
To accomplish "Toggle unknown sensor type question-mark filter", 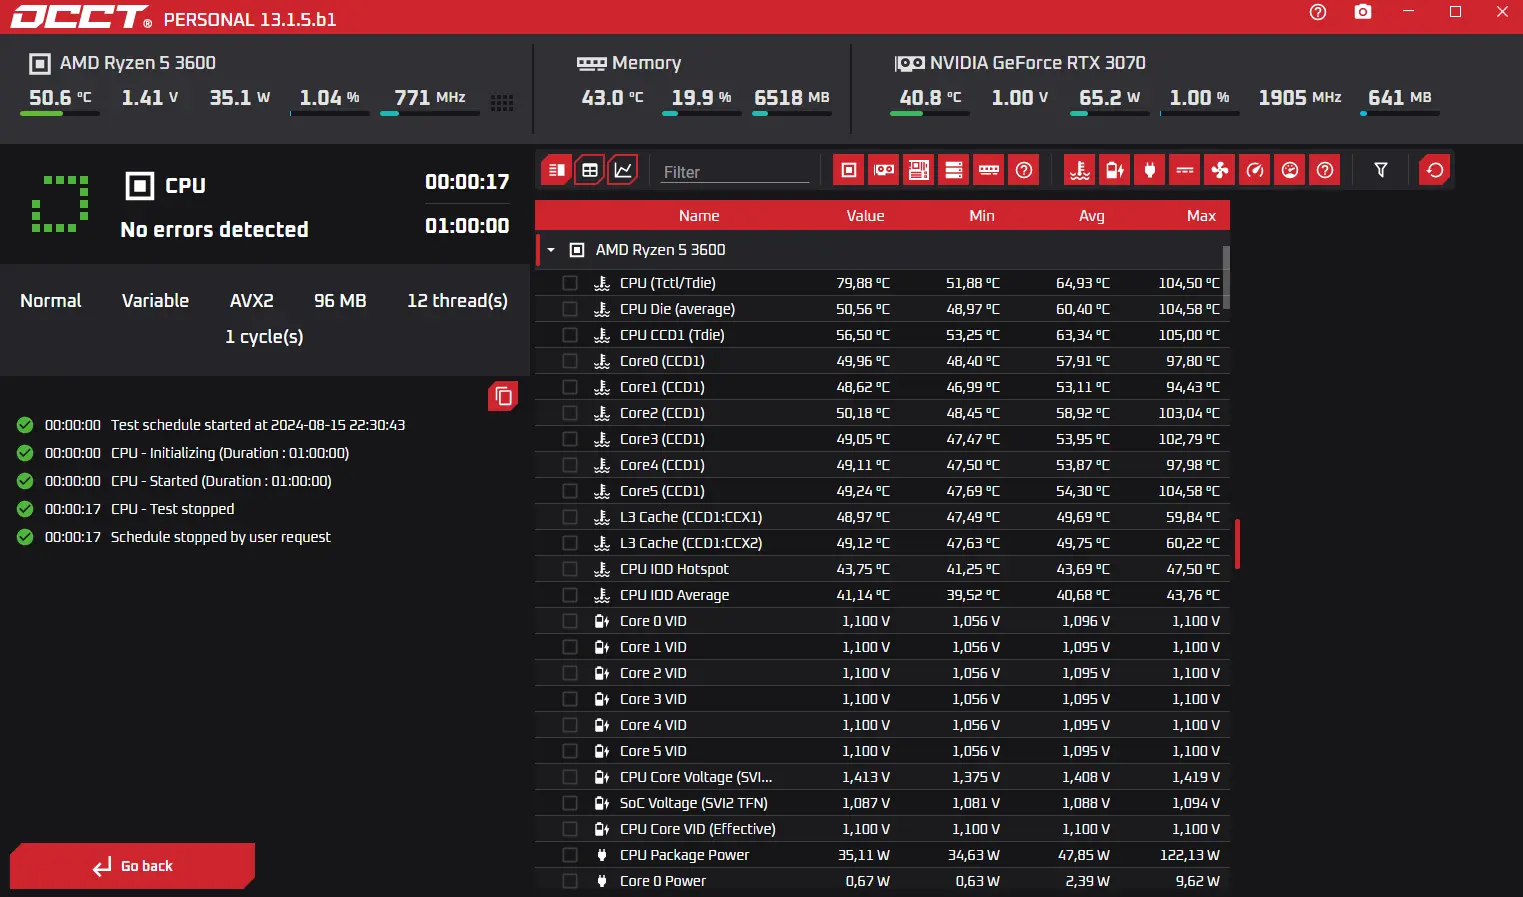I will pyautogui.click(x=1325, y=170).
